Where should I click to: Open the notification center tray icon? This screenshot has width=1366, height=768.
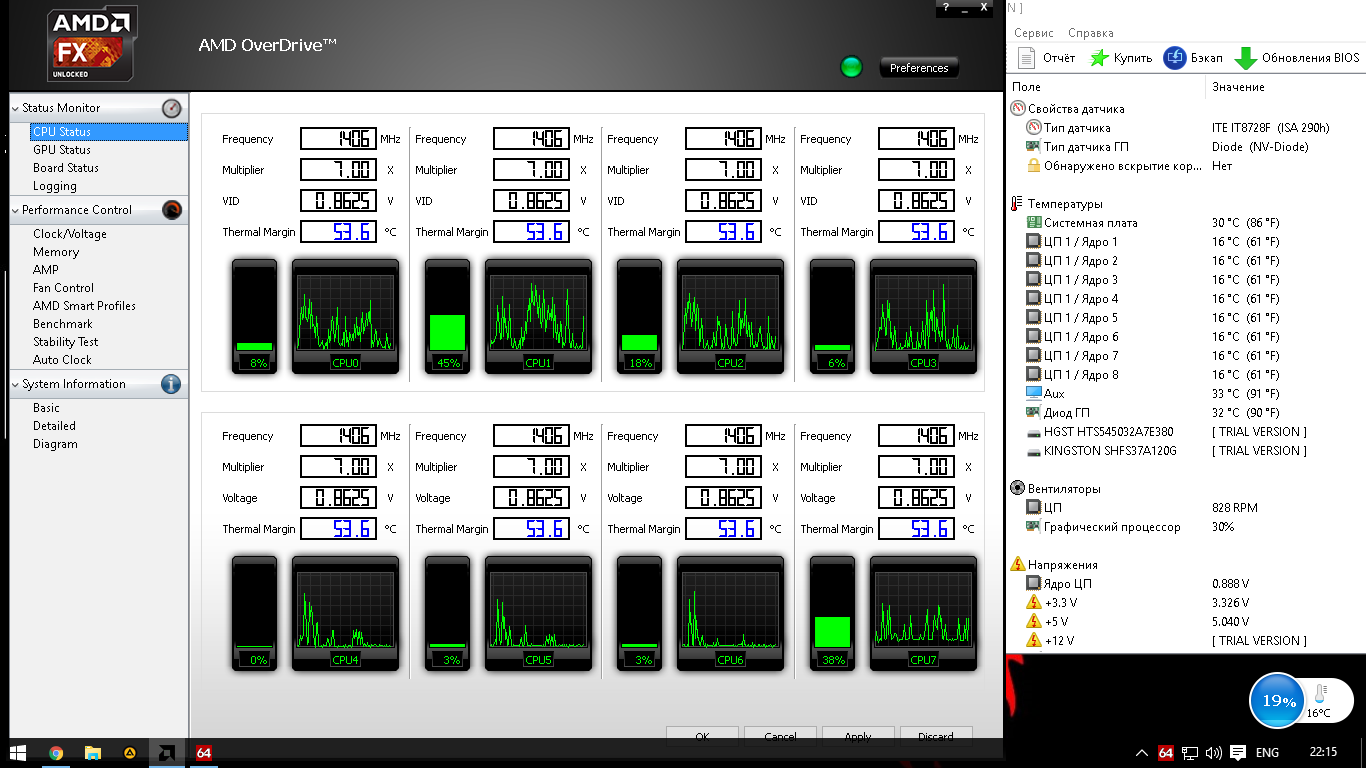point(1238,753)
